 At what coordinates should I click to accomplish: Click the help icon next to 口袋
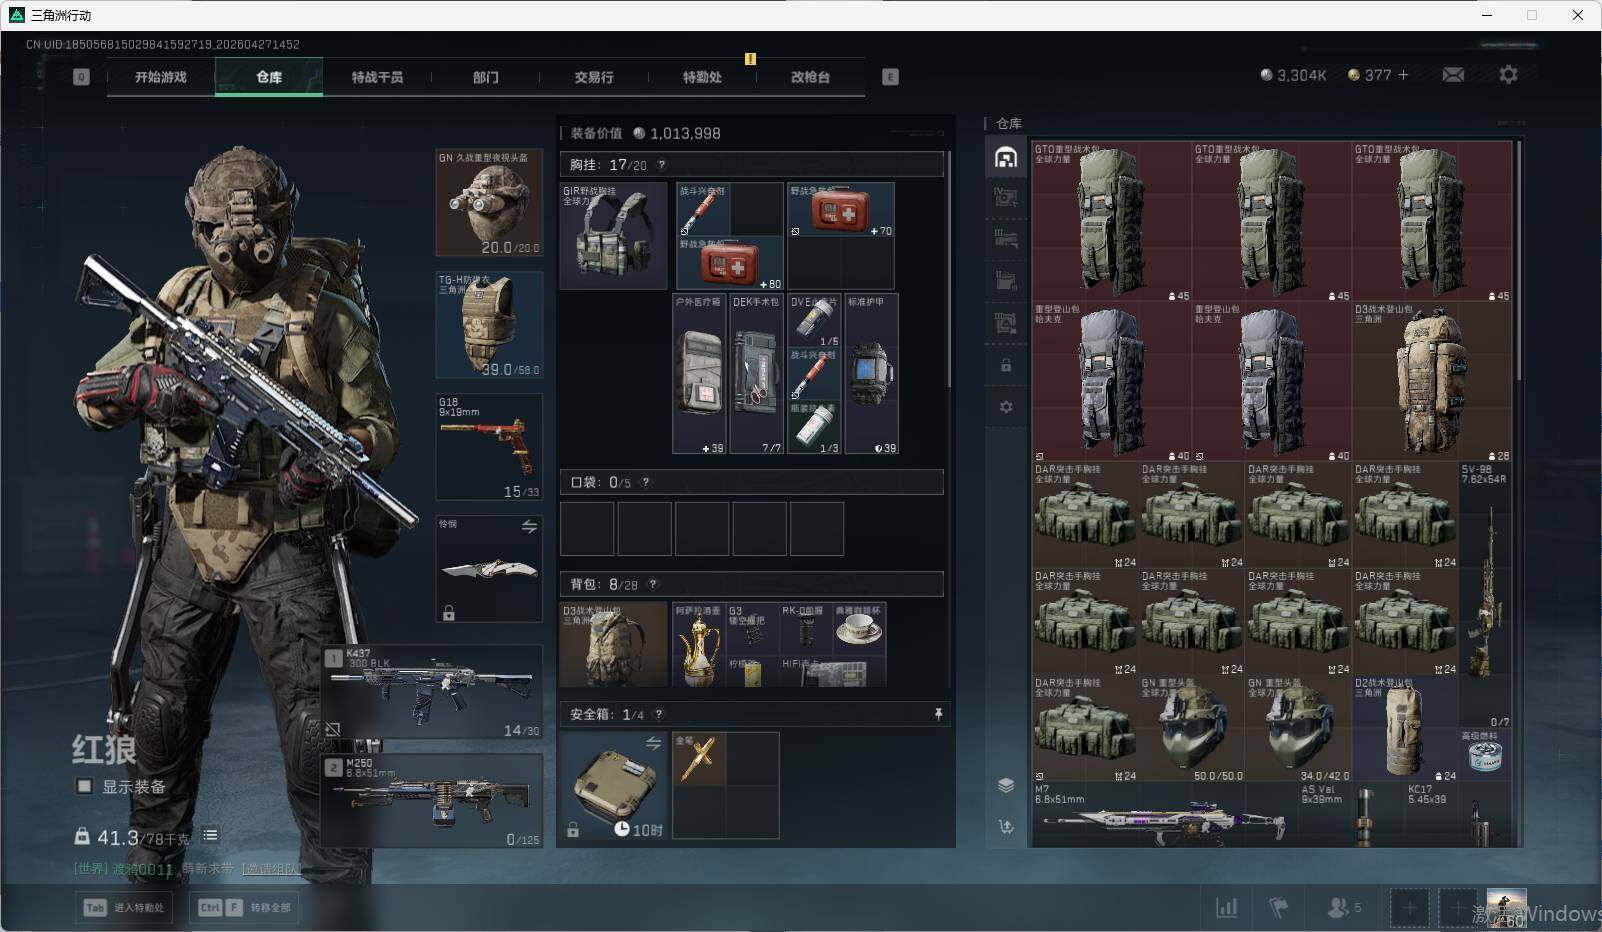[646, 482]
